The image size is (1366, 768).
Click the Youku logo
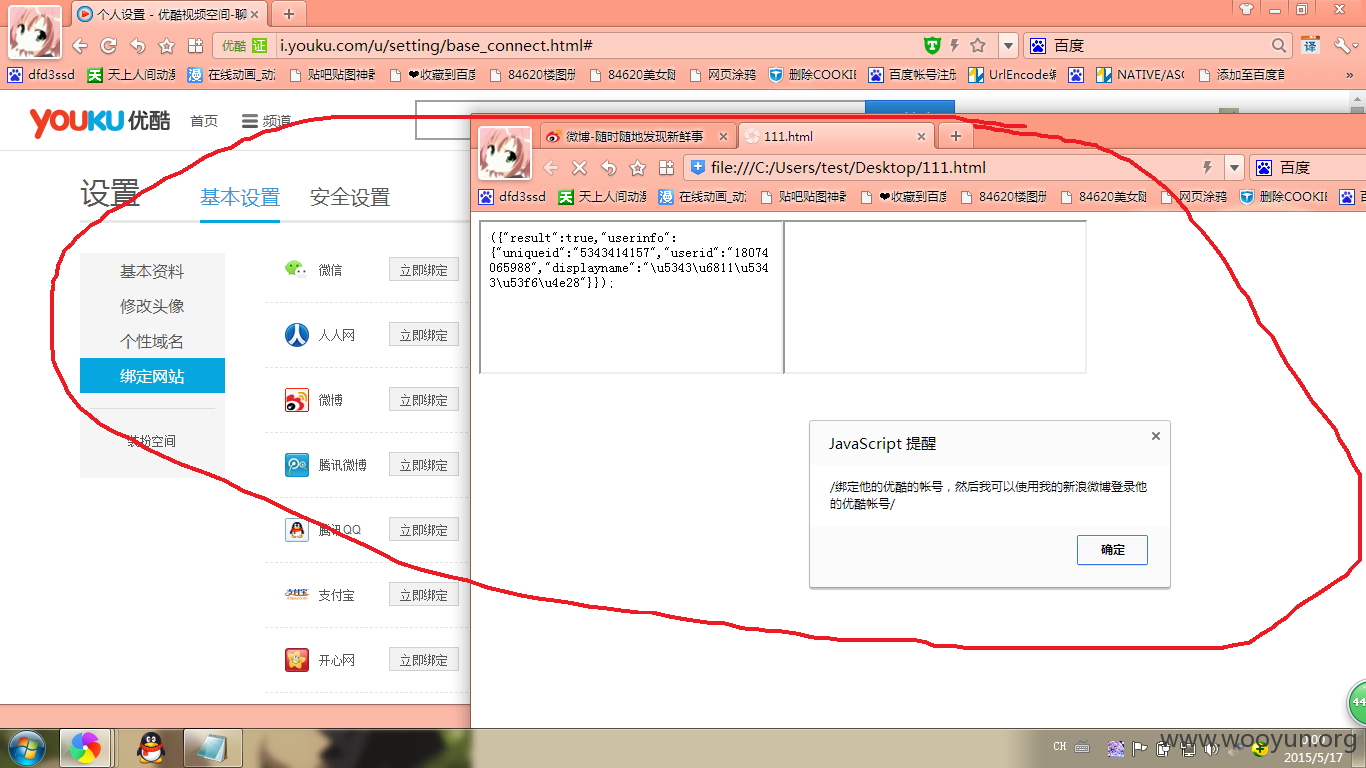100,121
